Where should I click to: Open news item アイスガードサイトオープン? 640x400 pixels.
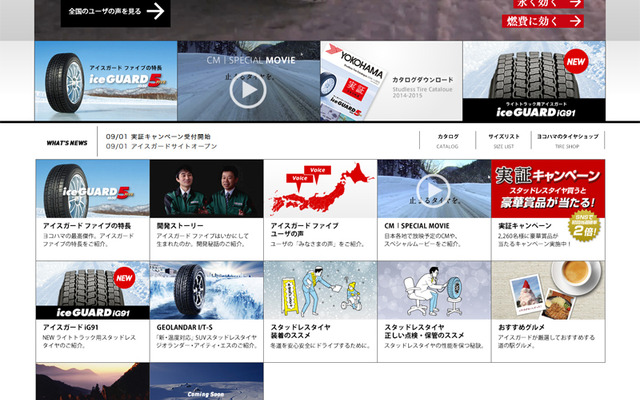161,146
